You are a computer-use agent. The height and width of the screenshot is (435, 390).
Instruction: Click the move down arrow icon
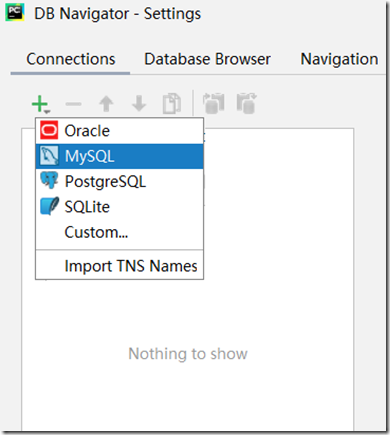click(x=139, y=104)
